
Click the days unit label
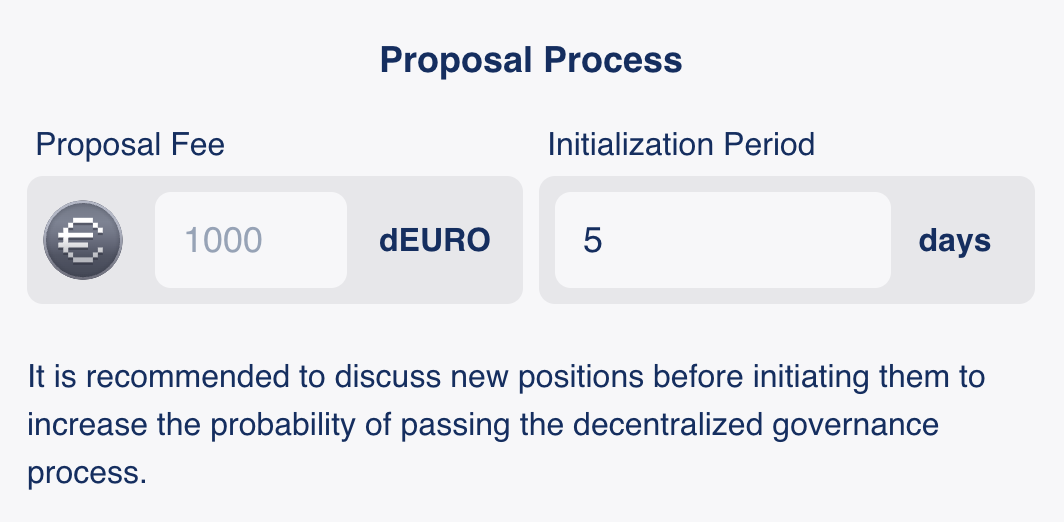[955, 241]
